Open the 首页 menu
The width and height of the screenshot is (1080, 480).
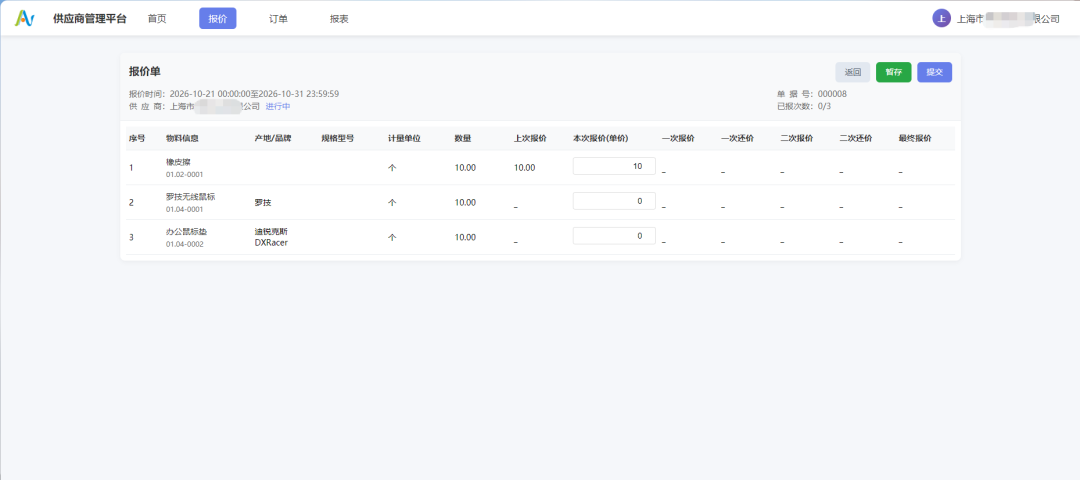coord(157,19)
